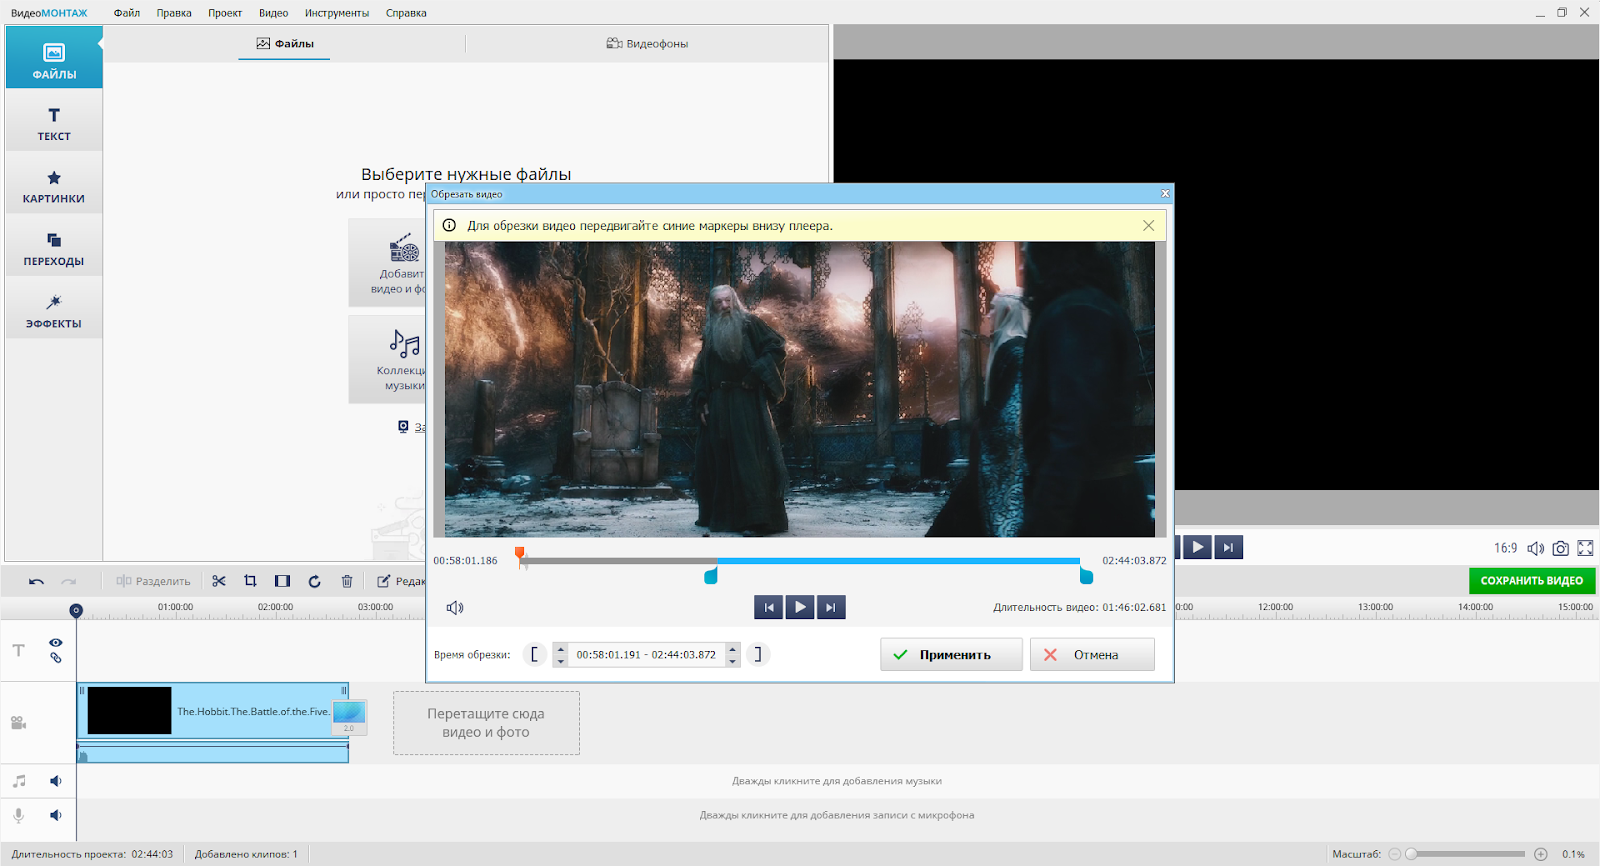
Task: Click the Применить button
Action: [x=951, y=654]
